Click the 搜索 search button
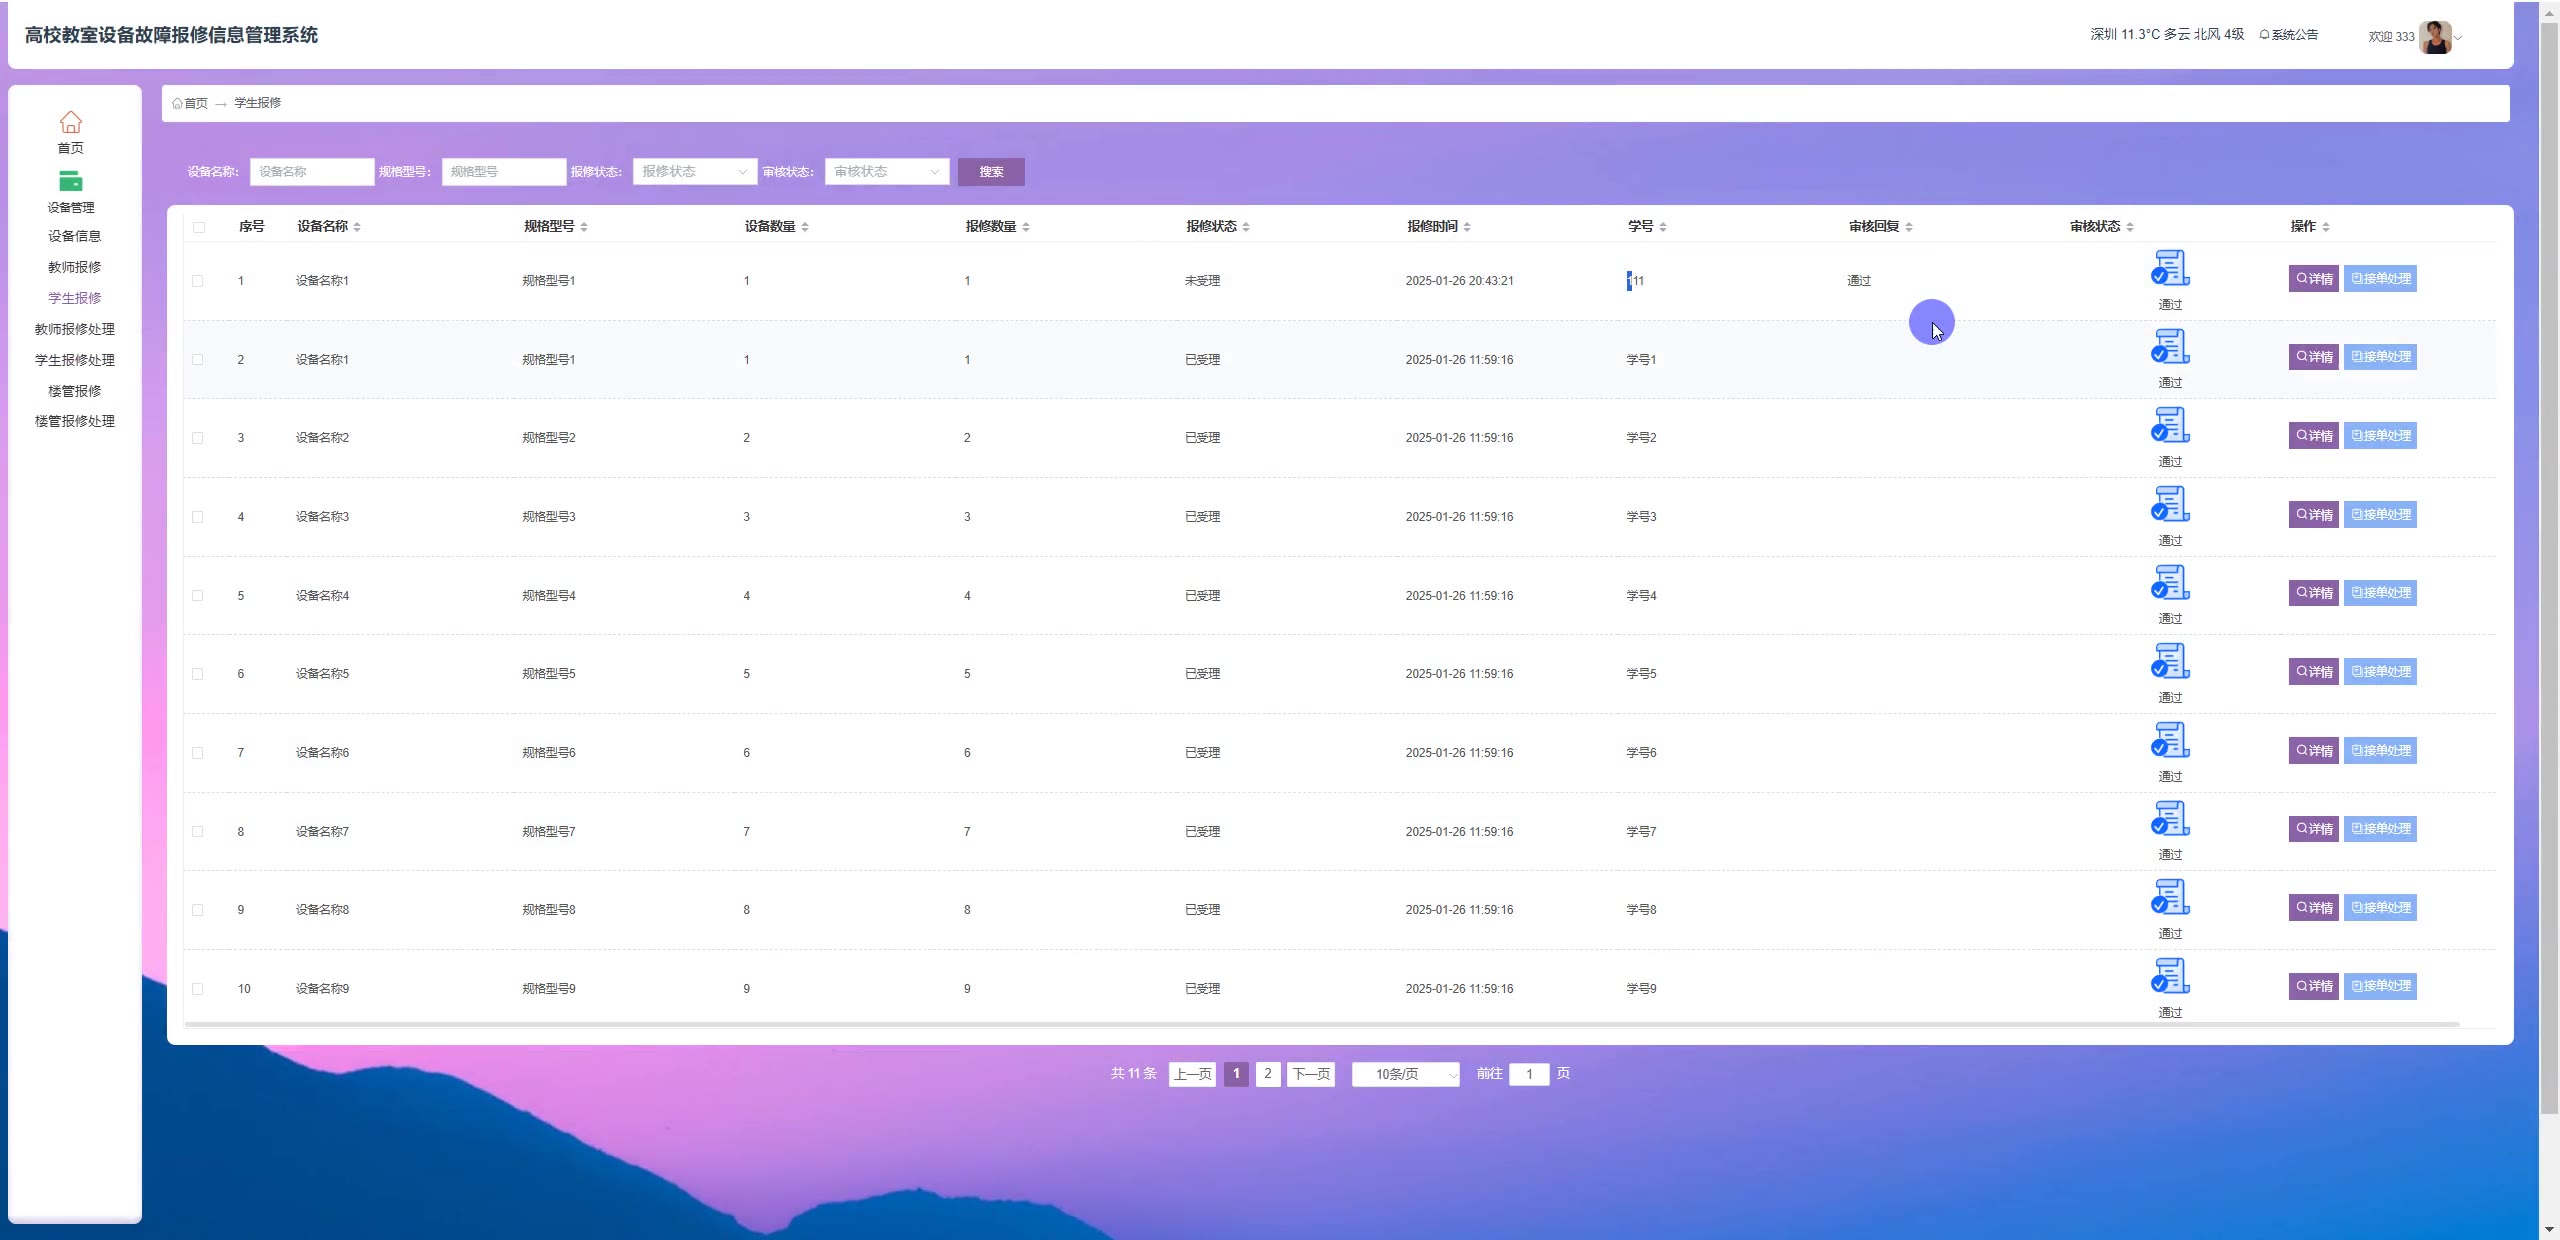Viewport: 2560px width, 1240px height. point(990,172)
